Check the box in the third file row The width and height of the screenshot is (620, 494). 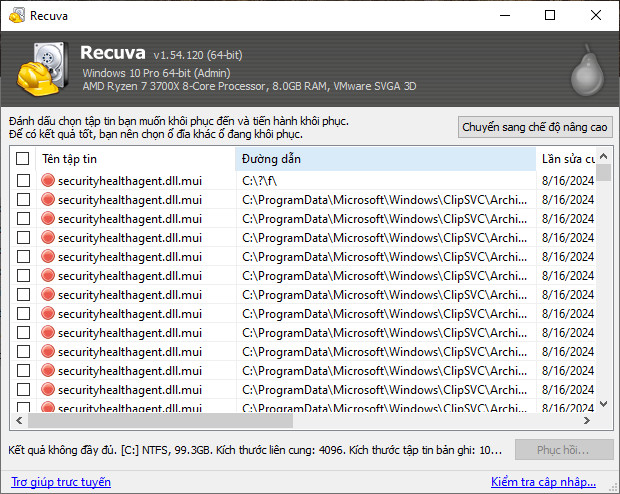click(23, 219)
